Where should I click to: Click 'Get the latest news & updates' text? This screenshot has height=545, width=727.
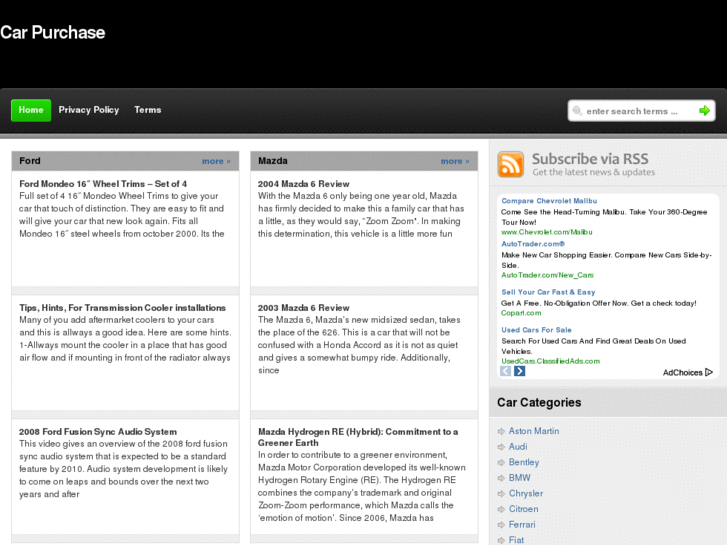coord(593,172)
